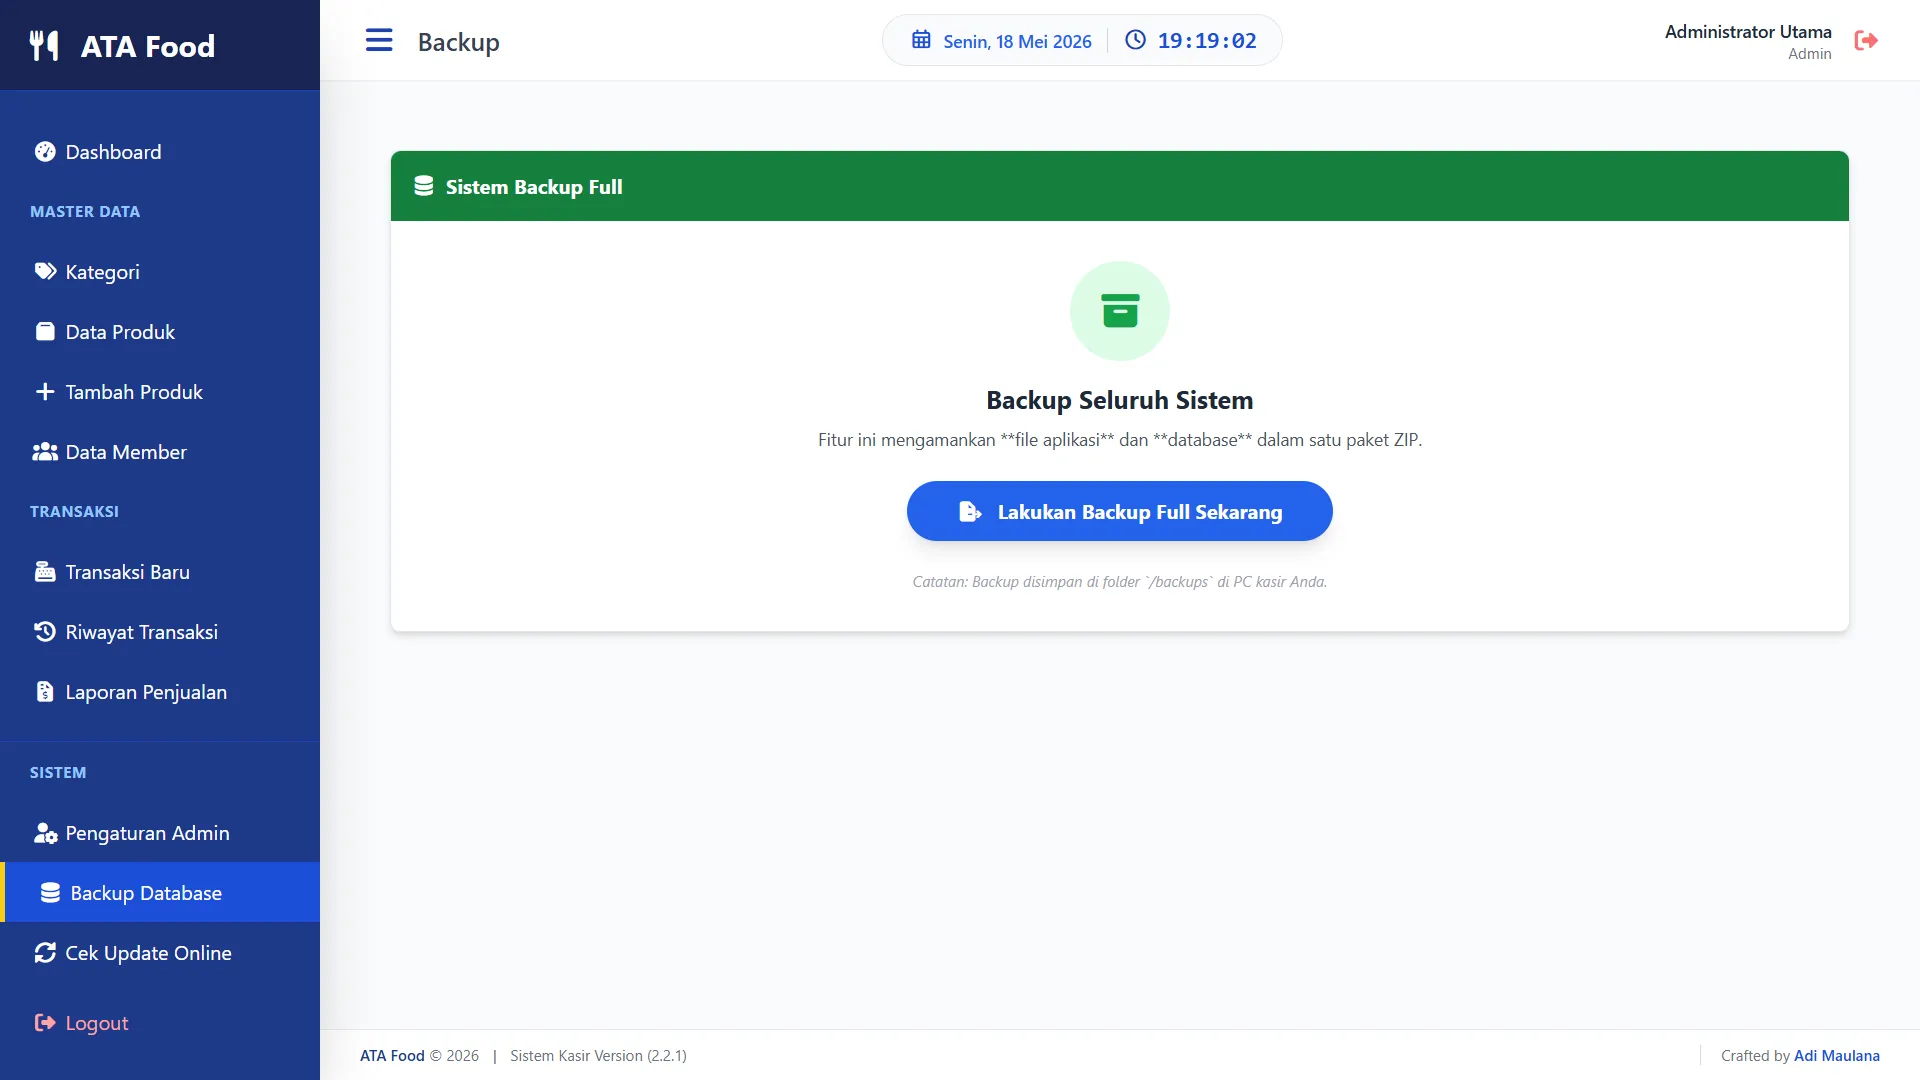Toggle the sidebar with the hamburger icon

(379, 40)
